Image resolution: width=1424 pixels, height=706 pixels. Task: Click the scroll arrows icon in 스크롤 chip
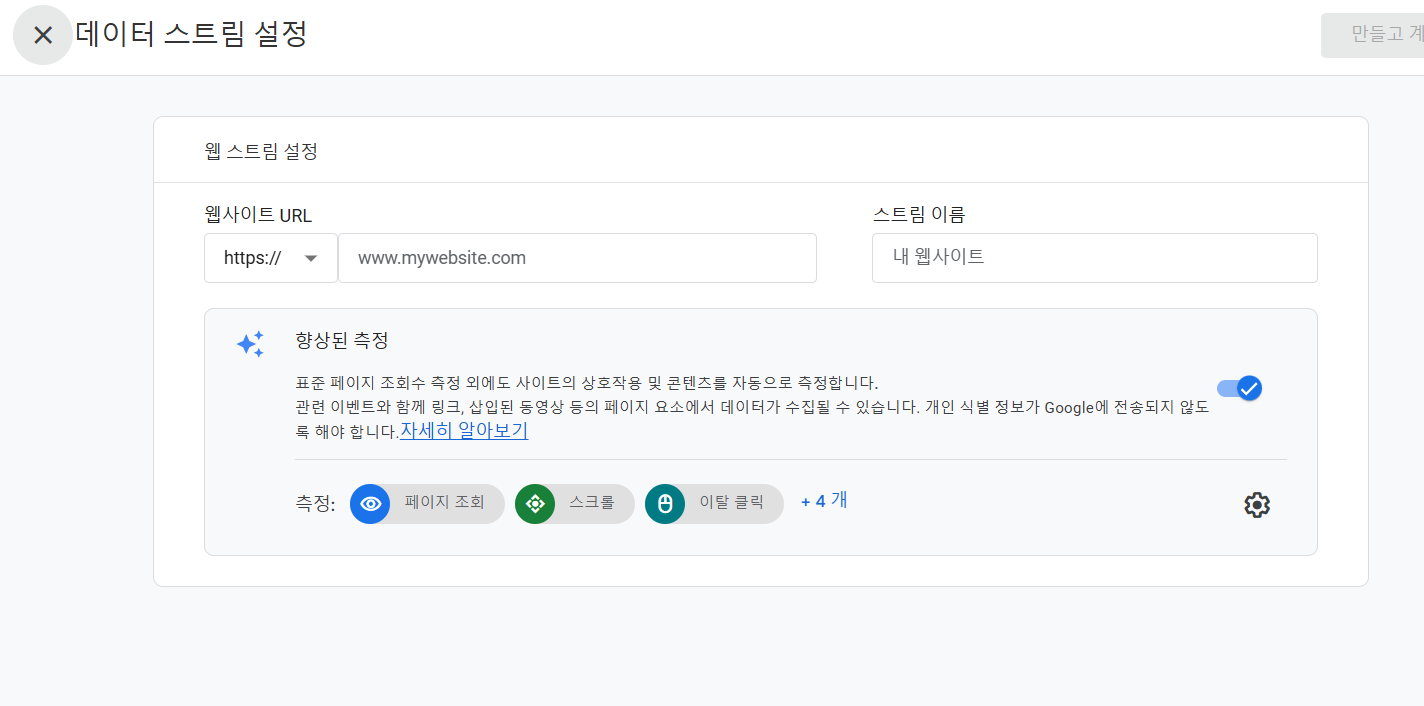[x=535, y=503]
